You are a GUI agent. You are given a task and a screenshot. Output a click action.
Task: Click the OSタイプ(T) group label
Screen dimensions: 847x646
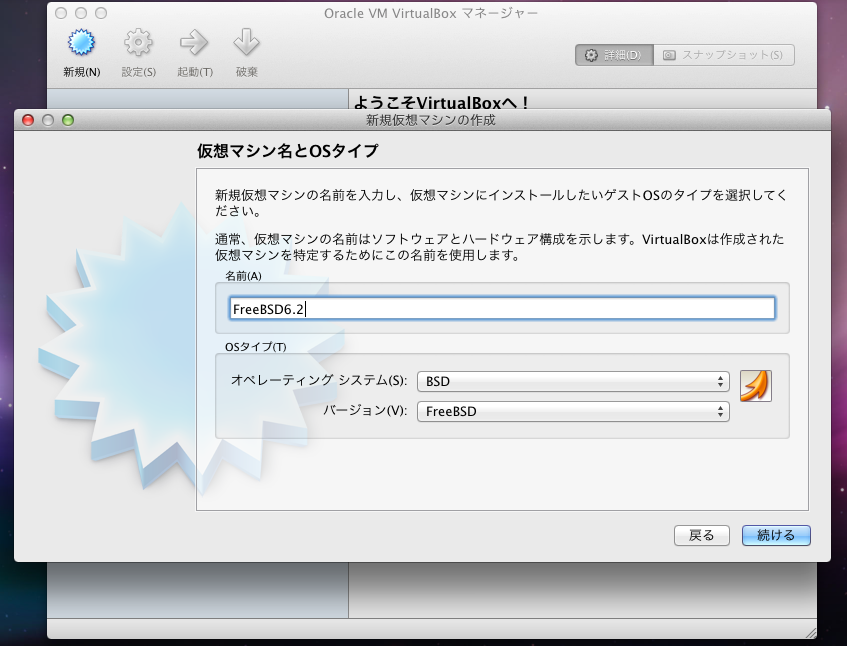pyautogui.click(x=256, y=347)
